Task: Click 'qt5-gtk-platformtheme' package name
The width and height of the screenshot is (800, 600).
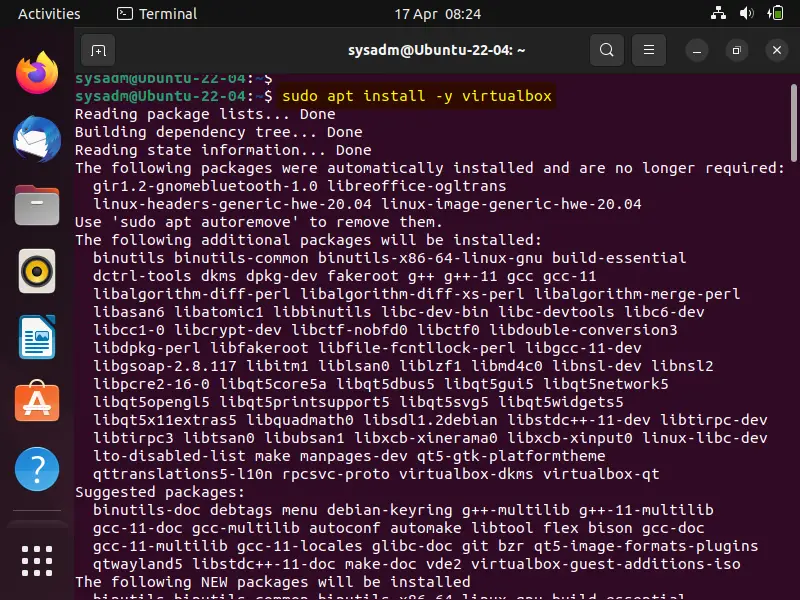Action: click(511, 456)
